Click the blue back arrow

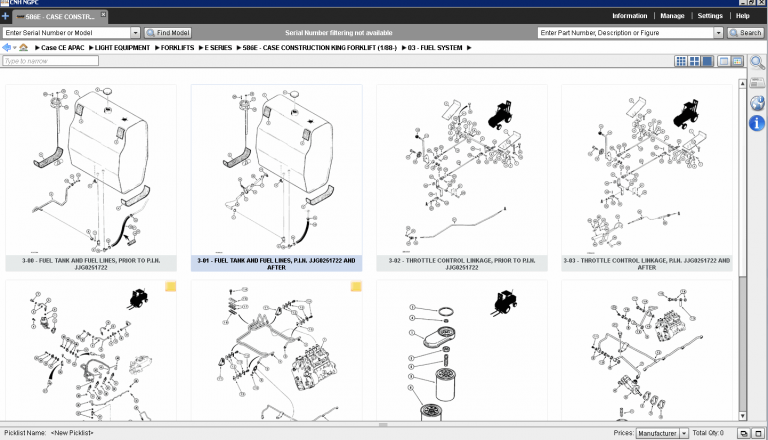point(8,48)
